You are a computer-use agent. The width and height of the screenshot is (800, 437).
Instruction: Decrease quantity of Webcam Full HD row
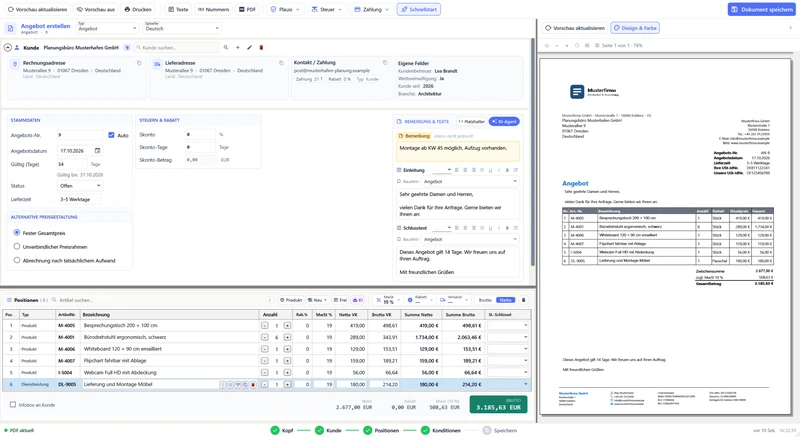(x=264, y=373)
